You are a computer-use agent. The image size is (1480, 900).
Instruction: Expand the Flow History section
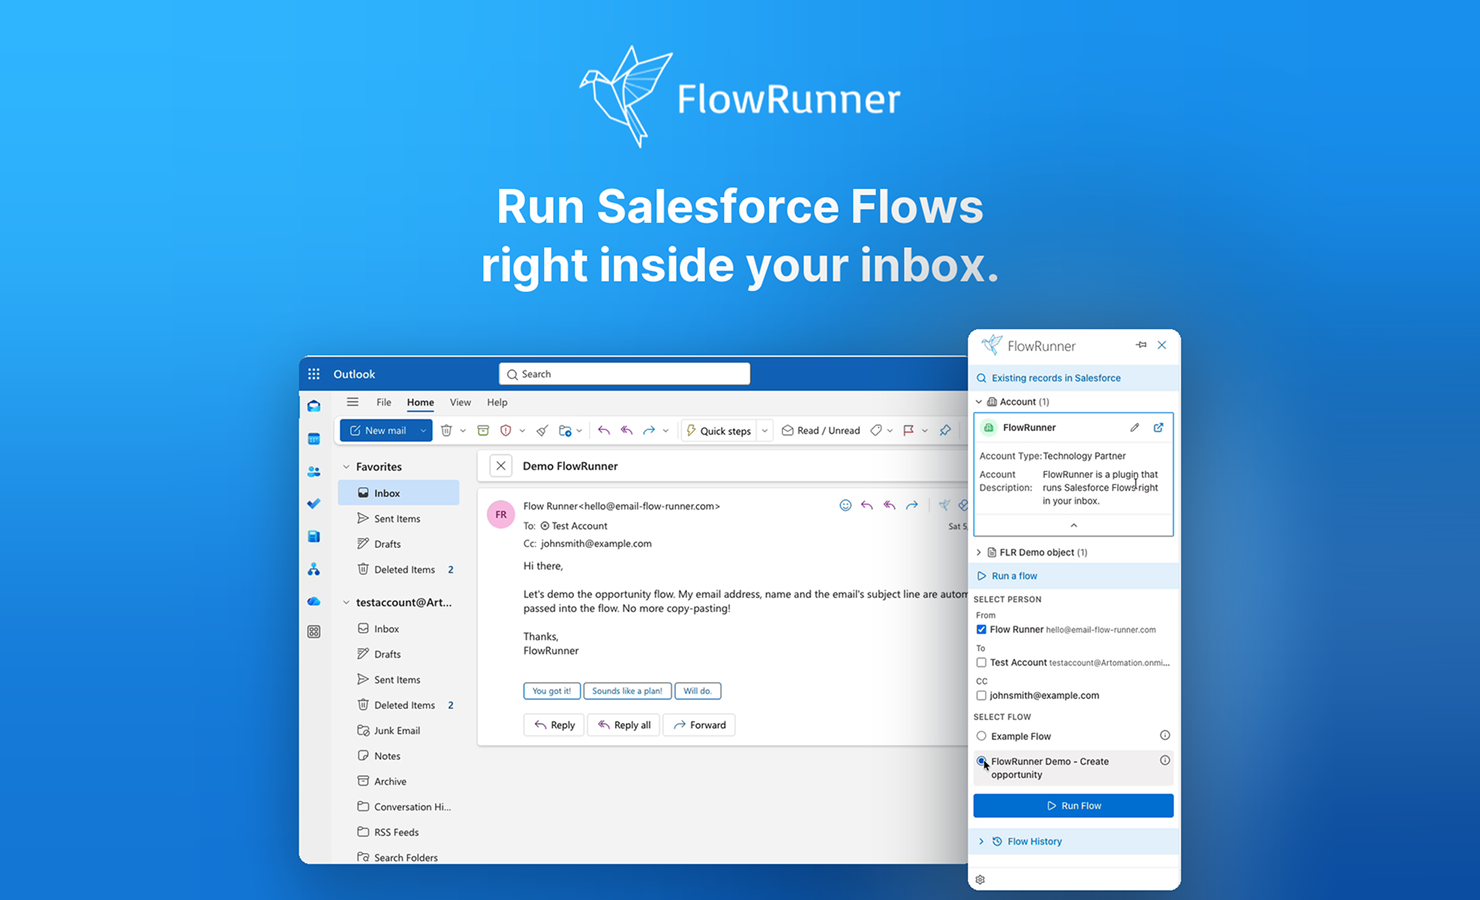pyautogui.click(x=981, y=841)
